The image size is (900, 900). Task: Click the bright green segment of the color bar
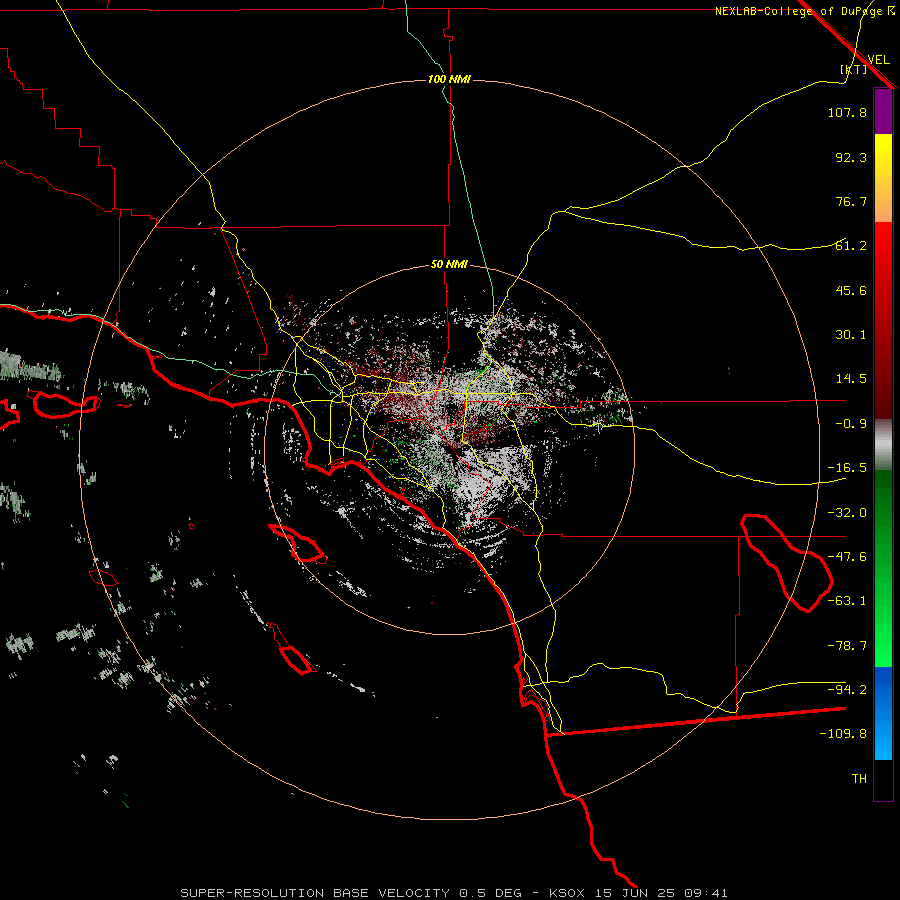[883, 568]
